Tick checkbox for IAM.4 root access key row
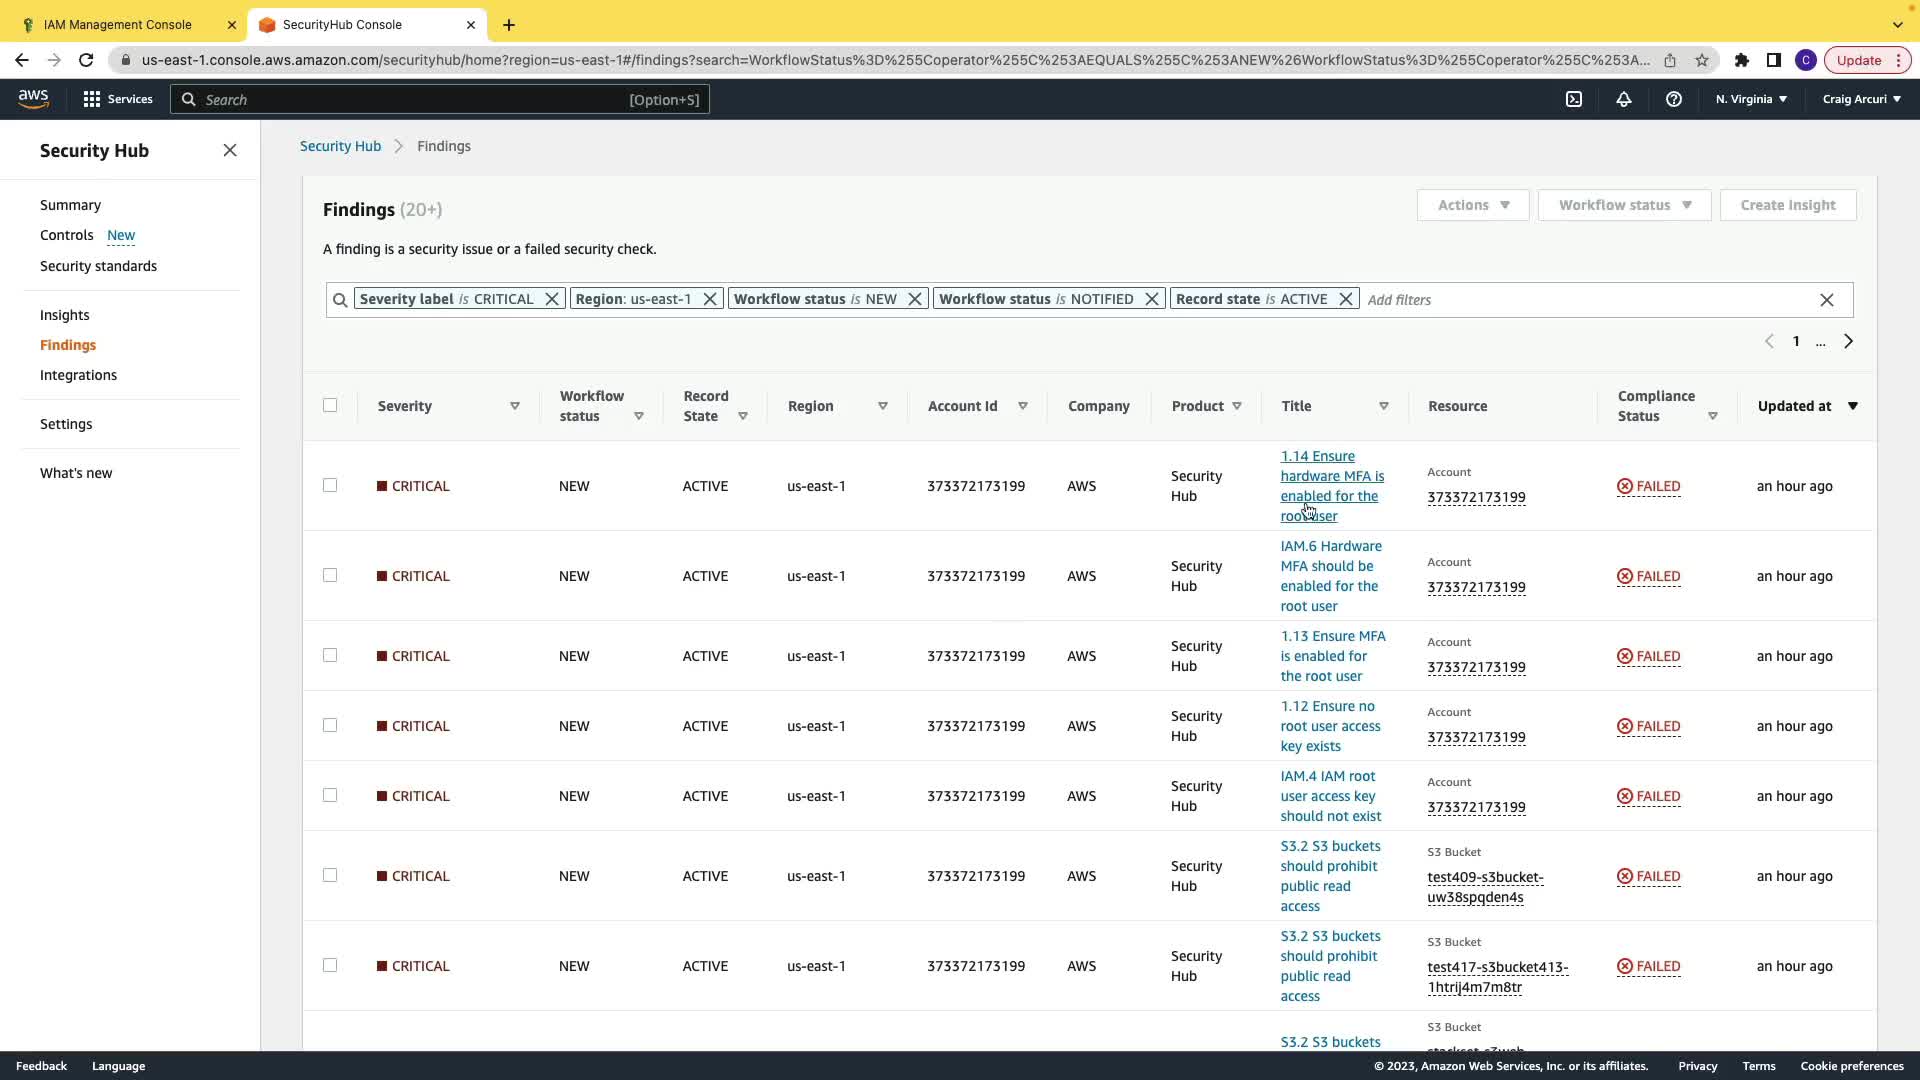1920x1080 pixels. [330, 795]
